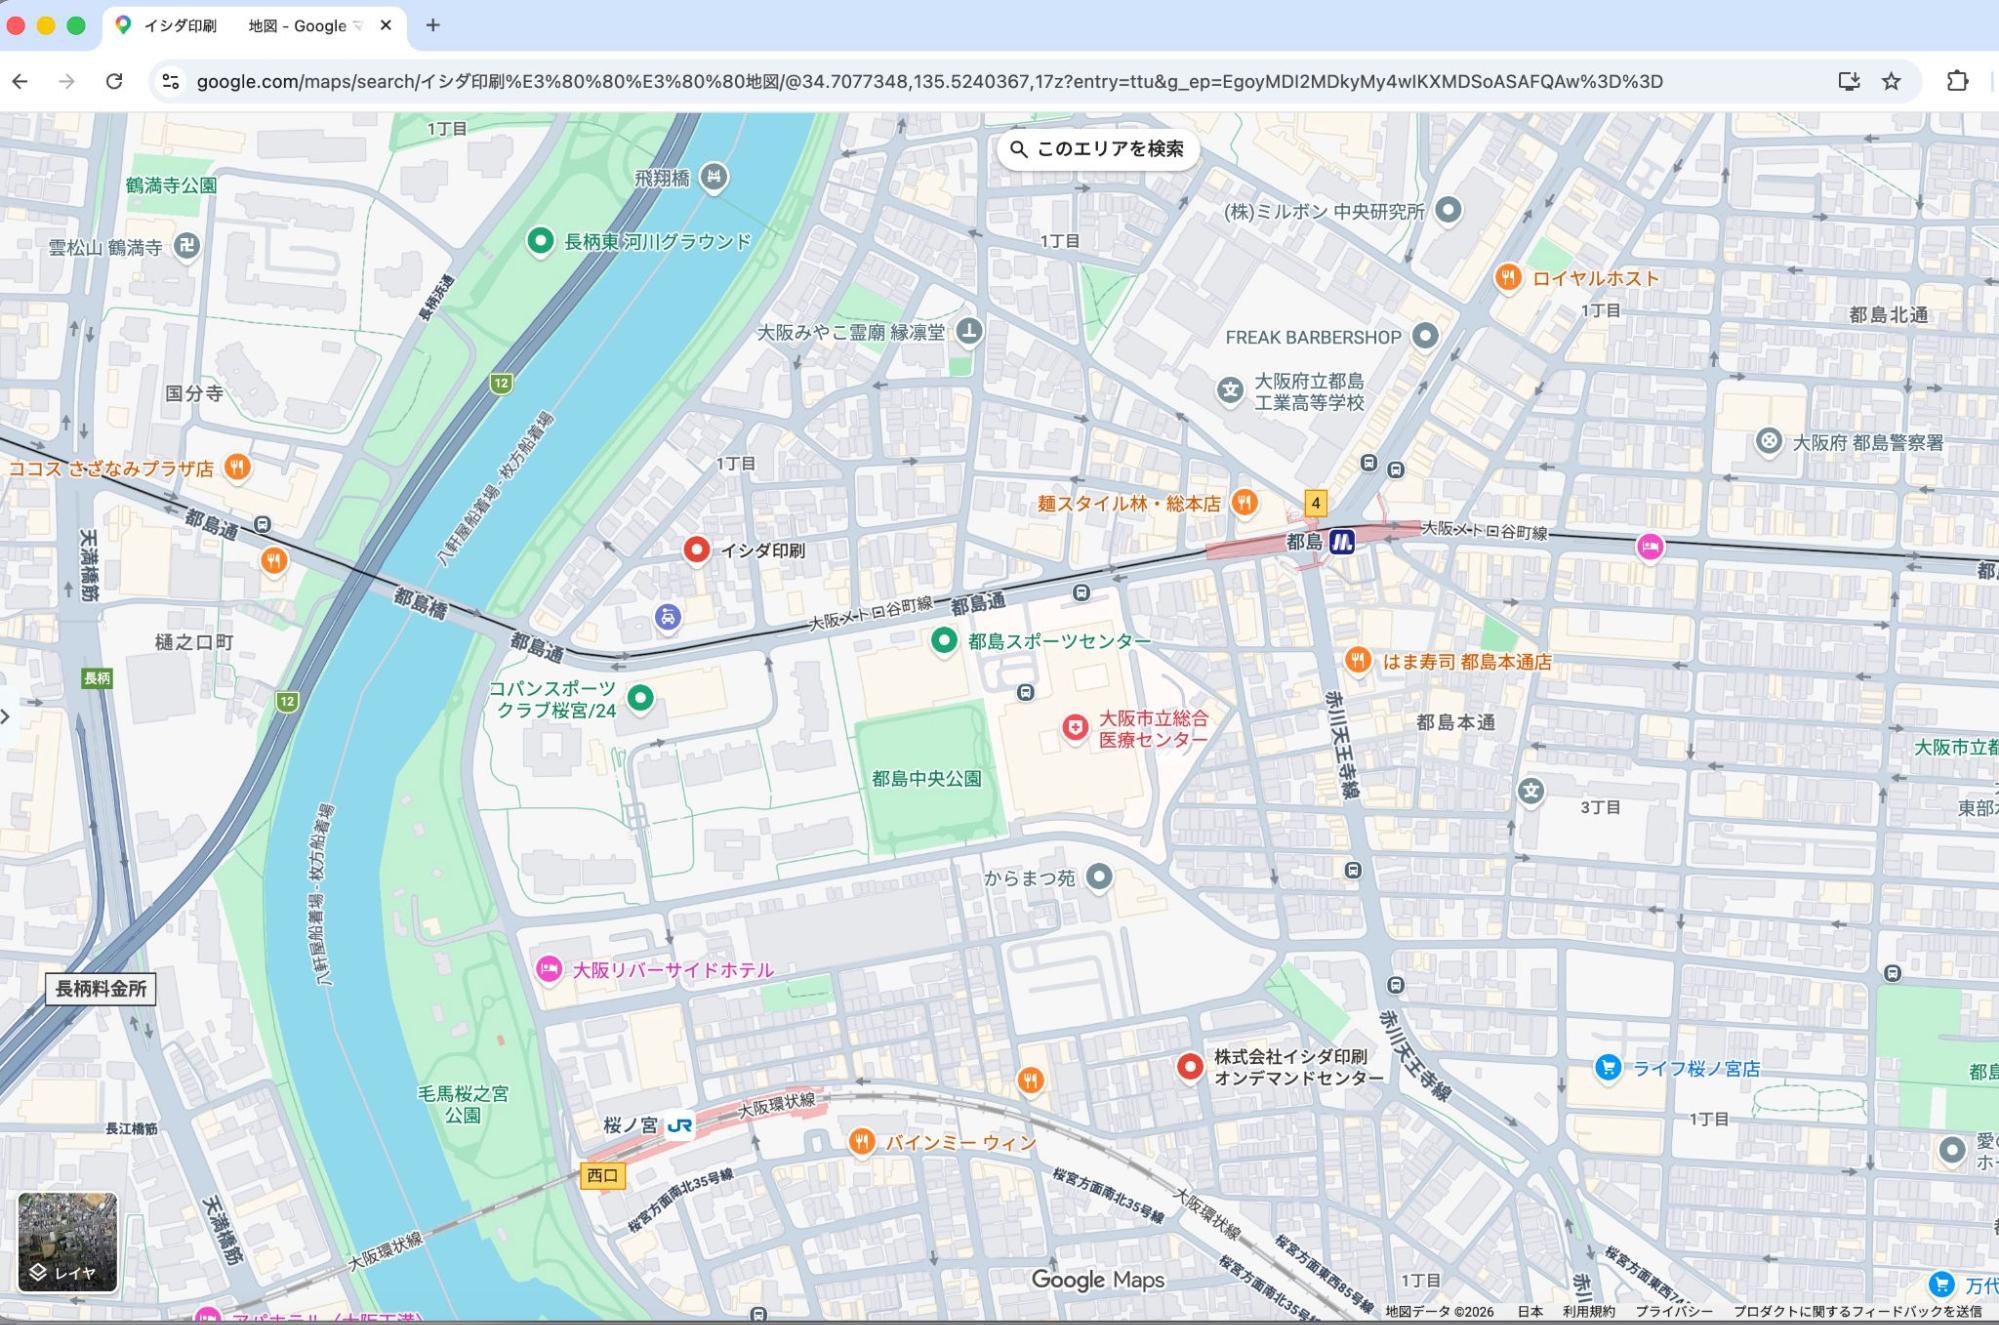Open the 都島スポーツセンター green pin

tap(943, 640)
